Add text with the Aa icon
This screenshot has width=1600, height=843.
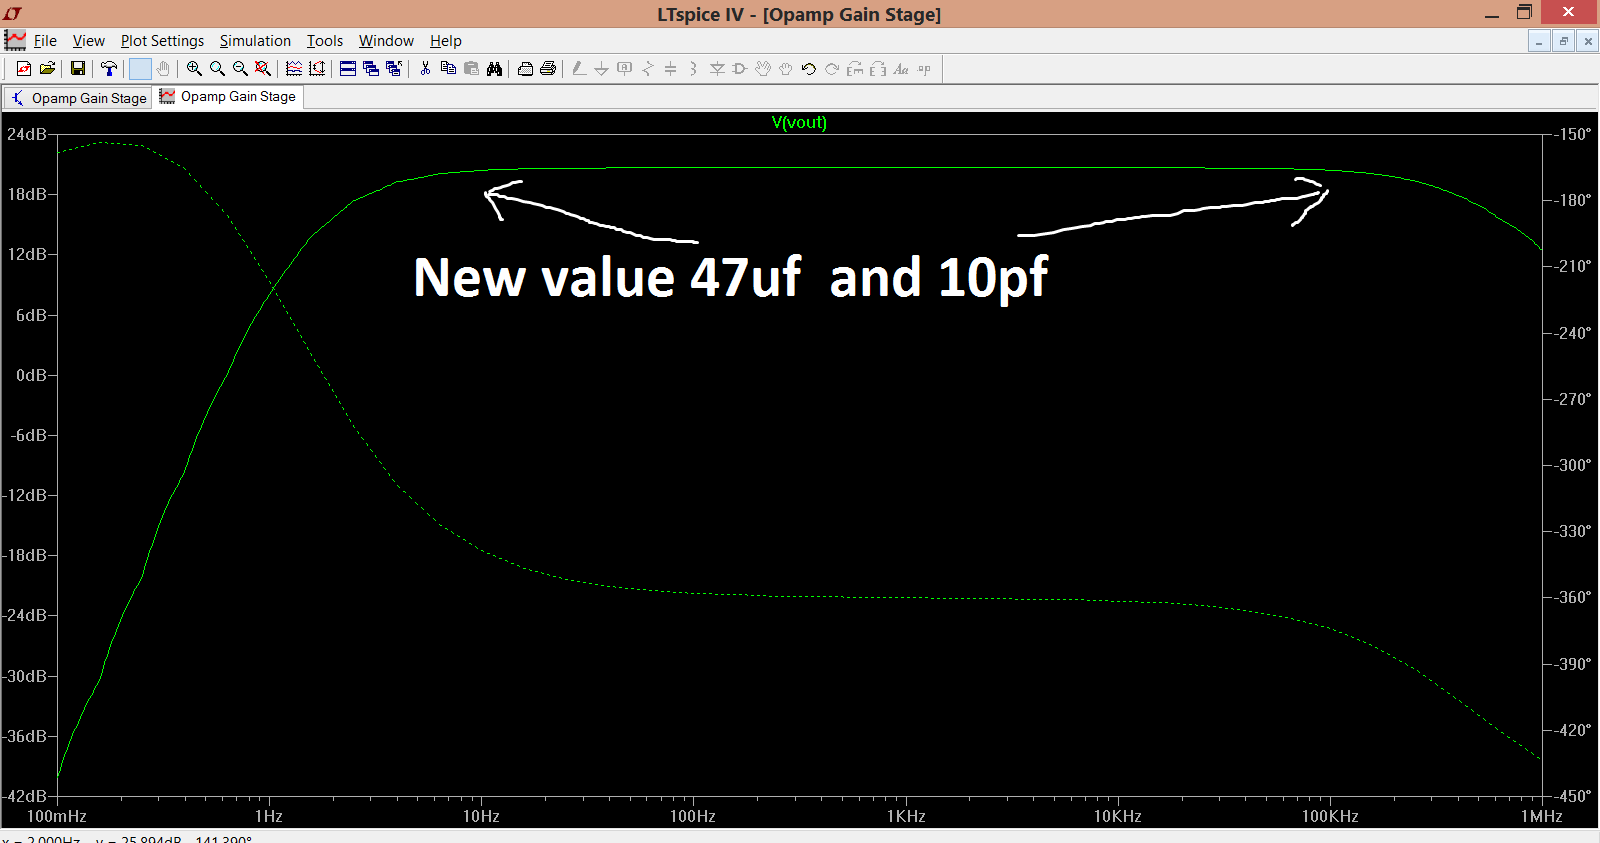(901, 68)
